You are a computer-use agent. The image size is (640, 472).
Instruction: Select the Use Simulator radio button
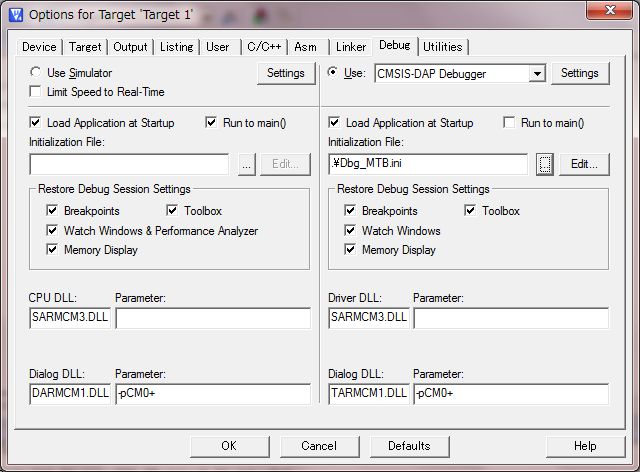(37, 73)
